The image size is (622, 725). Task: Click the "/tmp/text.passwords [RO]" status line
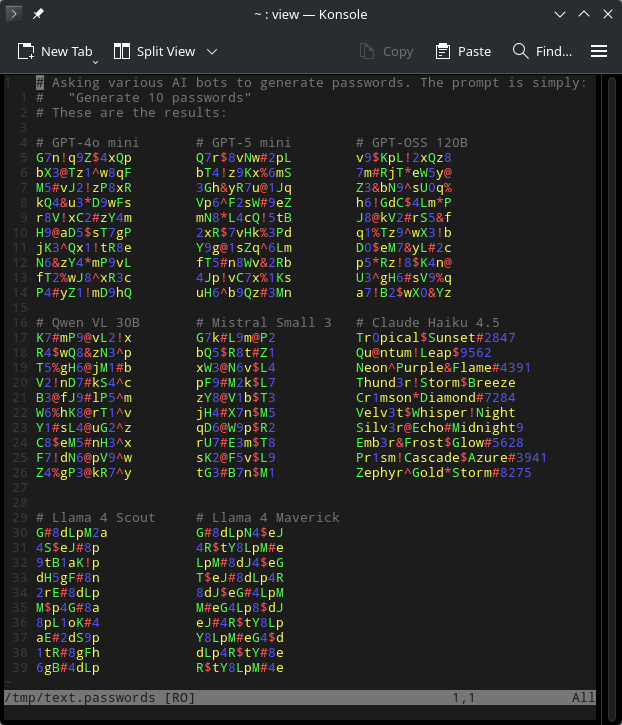100,697
